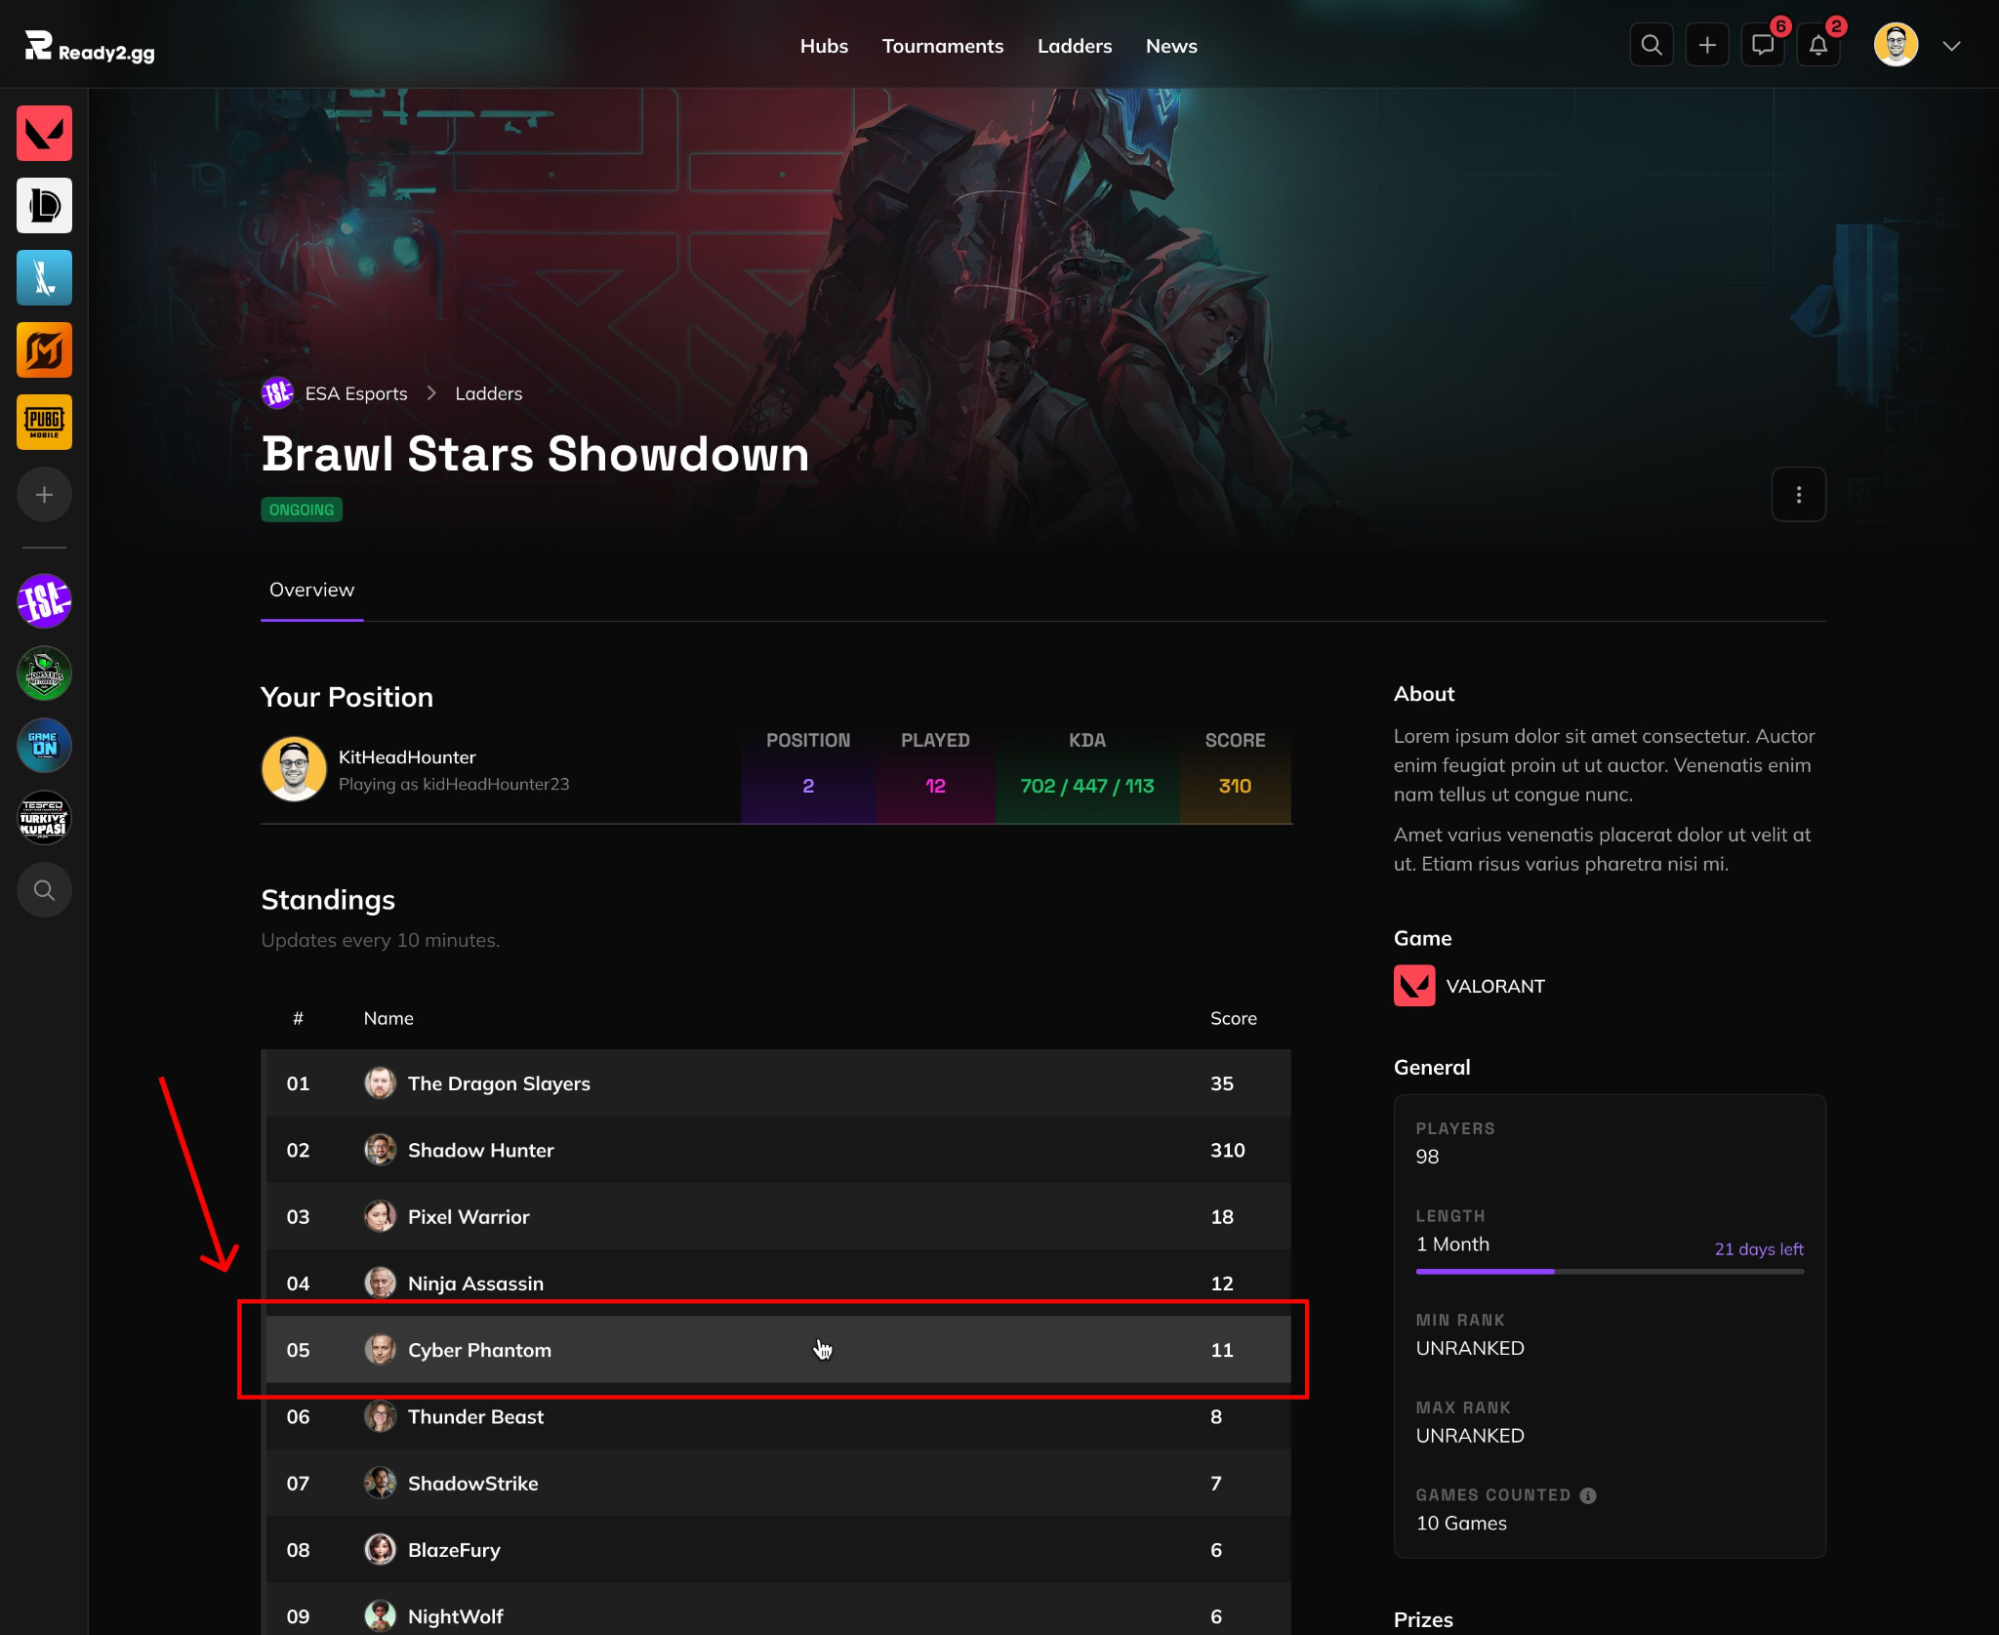Open the PUBG Mobile sidebar icon

click(x=44, y=422)
